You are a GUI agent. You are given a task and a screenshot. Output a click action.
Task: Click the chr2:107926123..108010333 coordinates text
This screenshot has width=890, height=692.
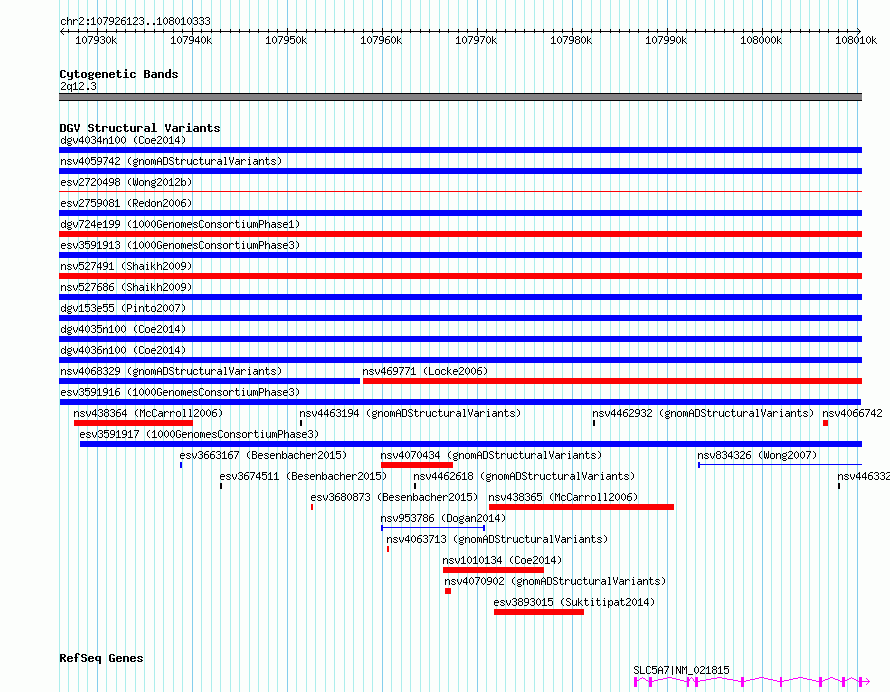pyautogui.click(x=135, y=21)
